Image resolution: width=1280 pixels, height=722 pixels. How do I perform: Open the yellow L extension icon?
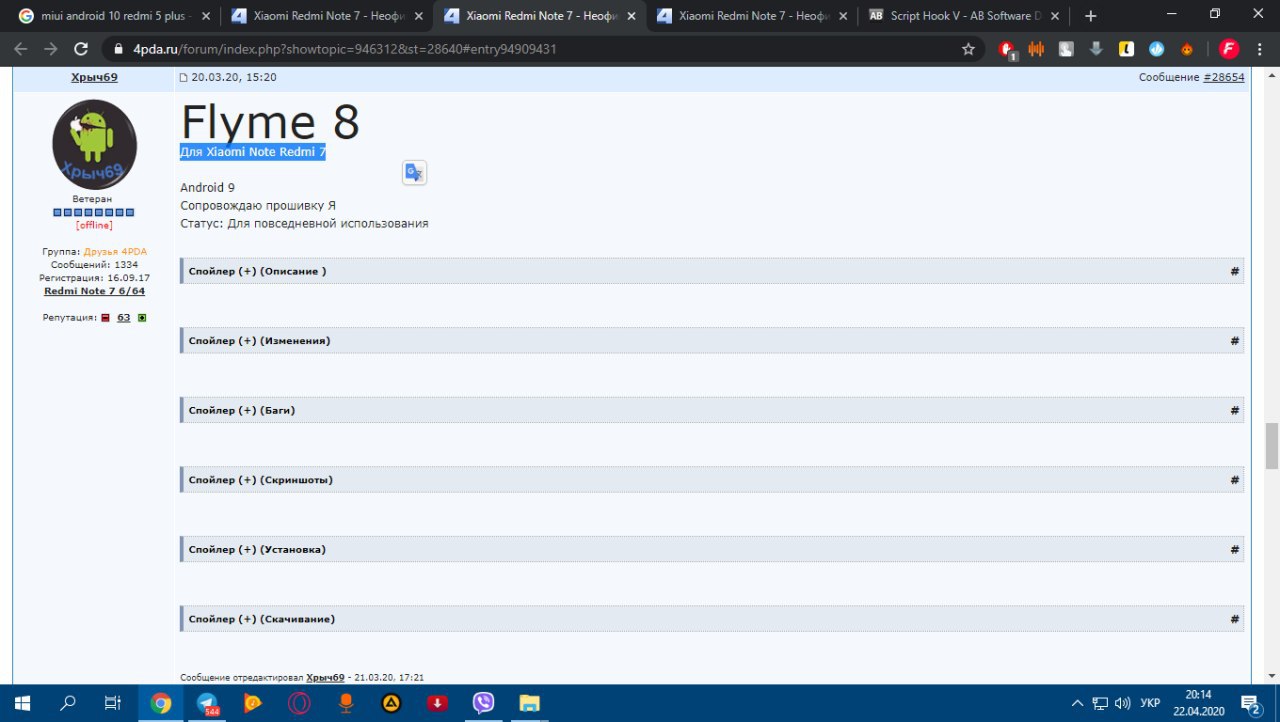1126,48
